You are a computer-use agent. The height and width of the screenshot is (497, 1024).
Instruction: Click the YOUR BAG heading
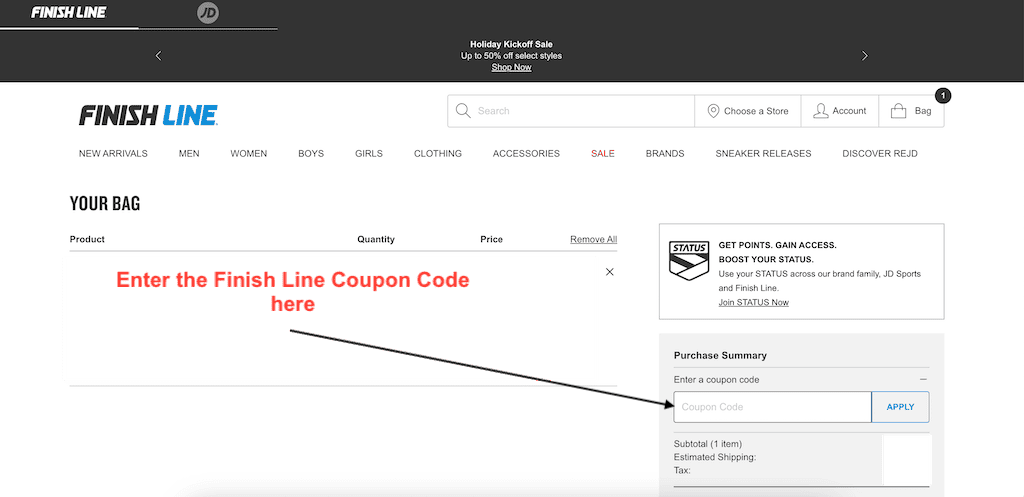point(105,204)
